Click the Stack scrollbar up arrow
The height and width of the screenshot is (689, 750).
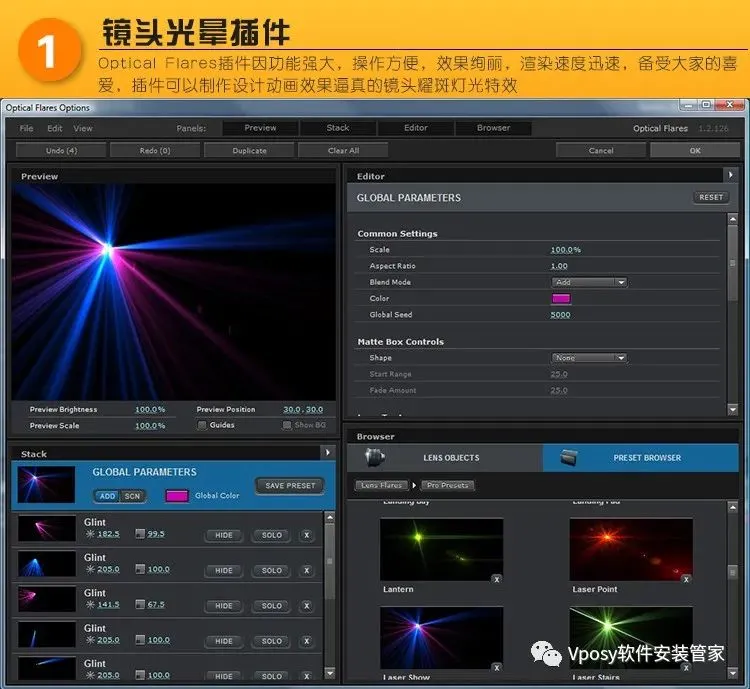click(330, 517)
